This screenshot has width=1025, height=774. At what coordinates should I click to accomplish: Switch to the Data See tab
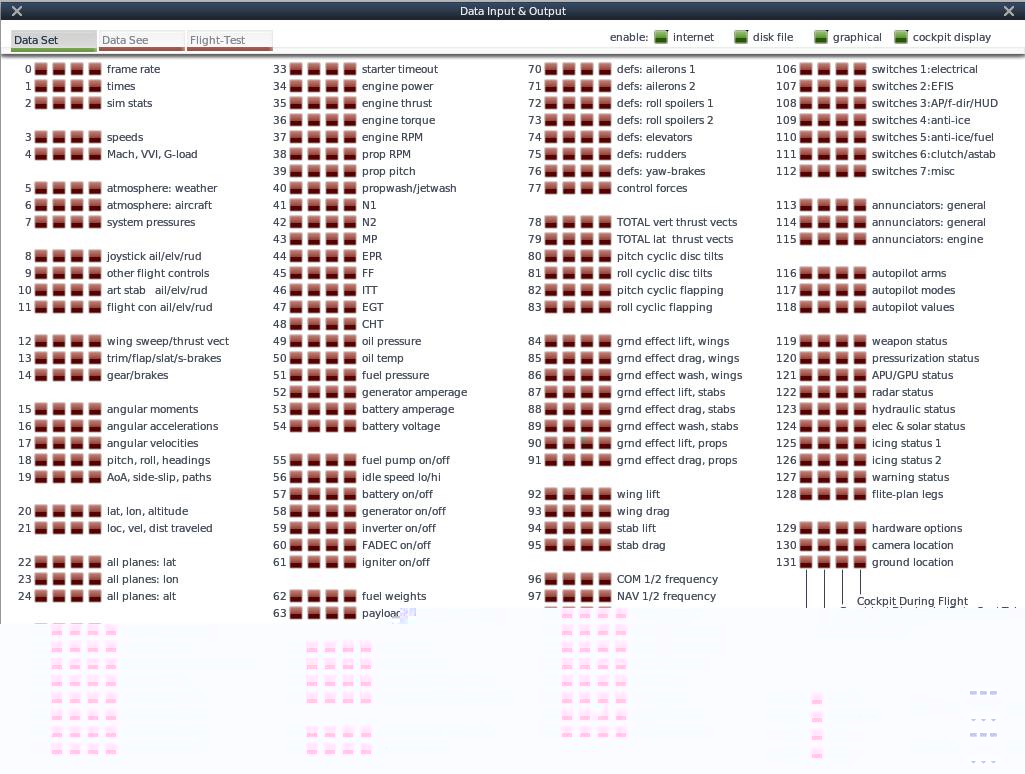141,41
